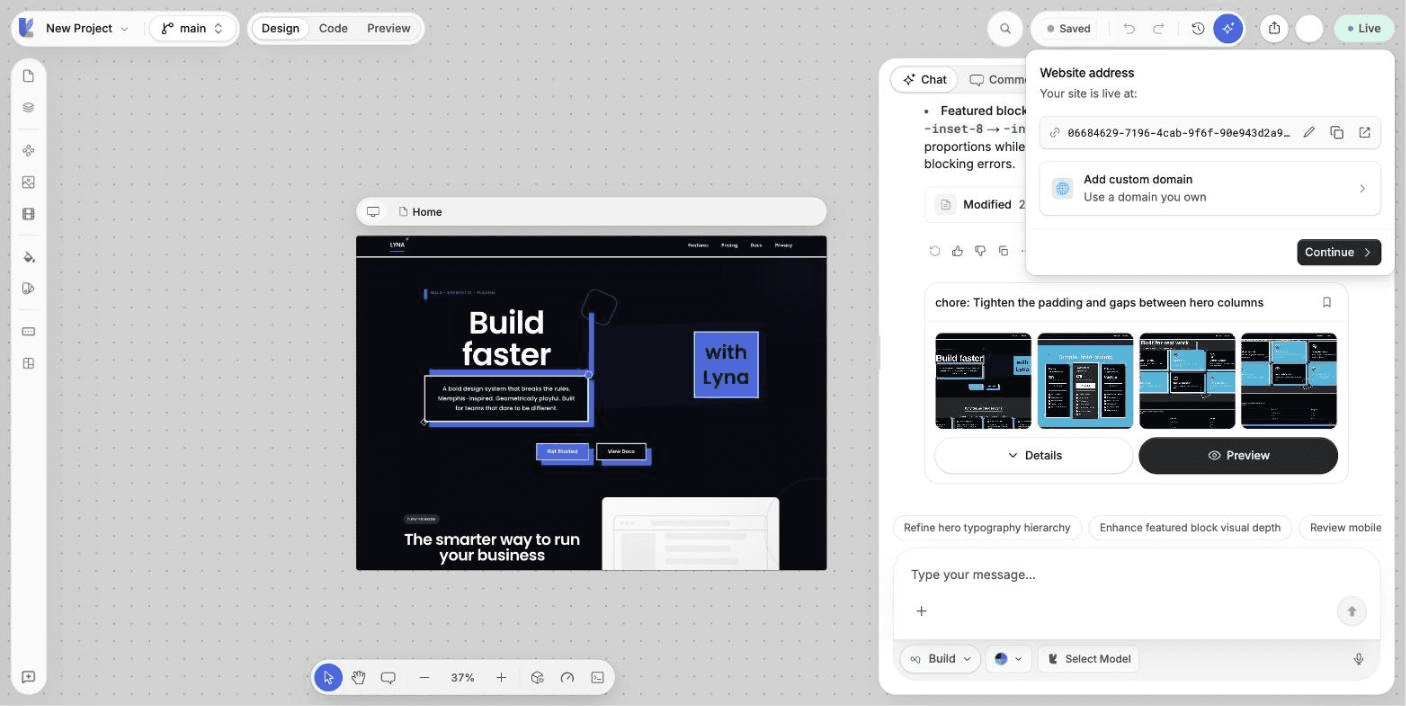Viewport: 1406px width, 706px height.
Task: Bookmark the hero columns chore card
Action: coord(1327,302)
